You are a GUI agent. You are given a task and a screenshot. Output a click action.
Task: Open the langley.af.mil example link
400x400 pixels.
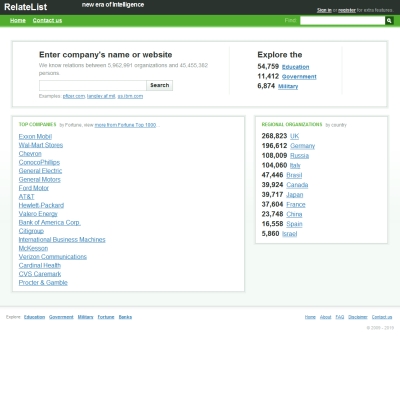(x=101, y=96)
